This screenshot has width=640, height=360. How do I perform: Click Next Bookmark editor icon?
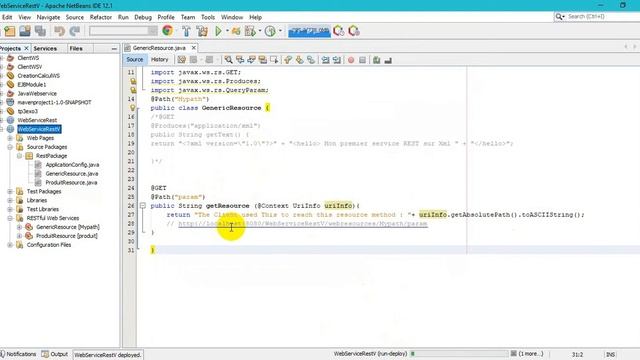tap(300, 60)
